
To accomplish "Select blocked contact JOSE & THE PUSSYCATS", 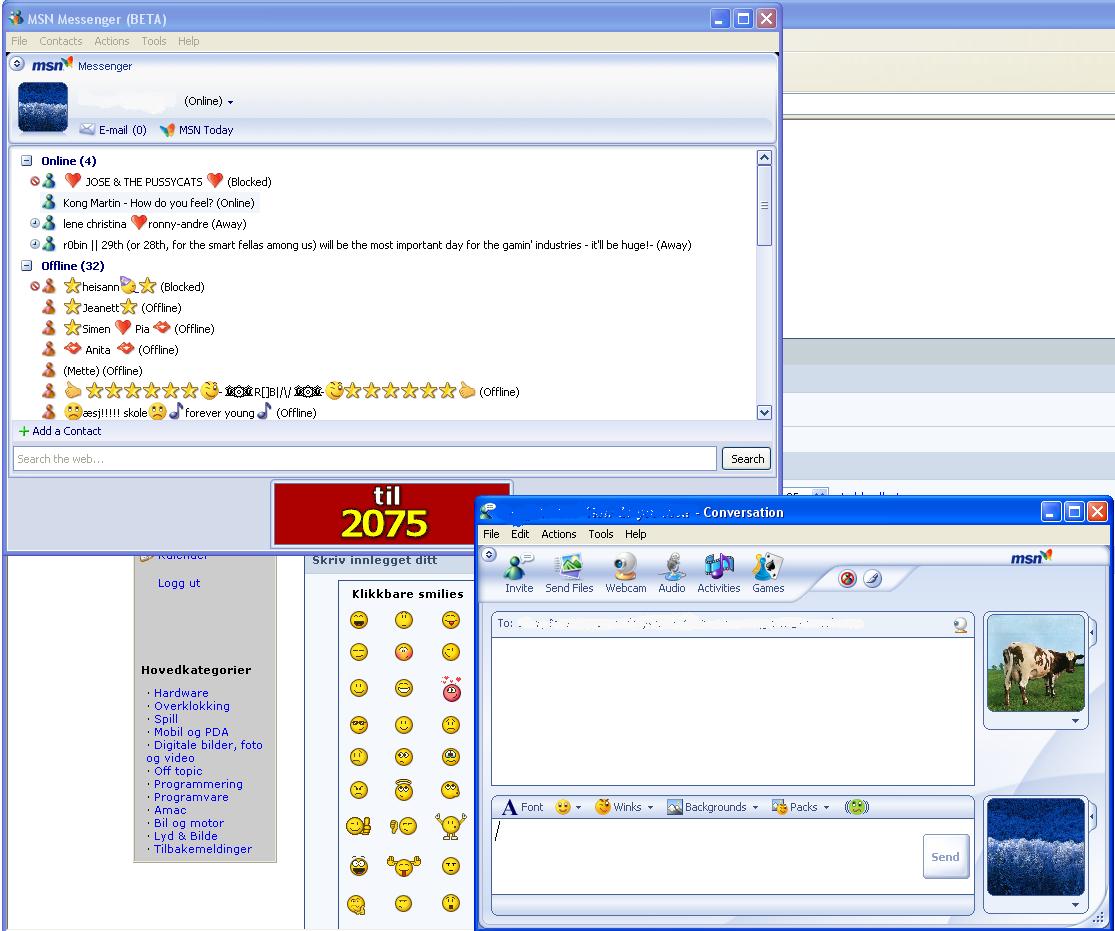I will click(x=151, y=181).
